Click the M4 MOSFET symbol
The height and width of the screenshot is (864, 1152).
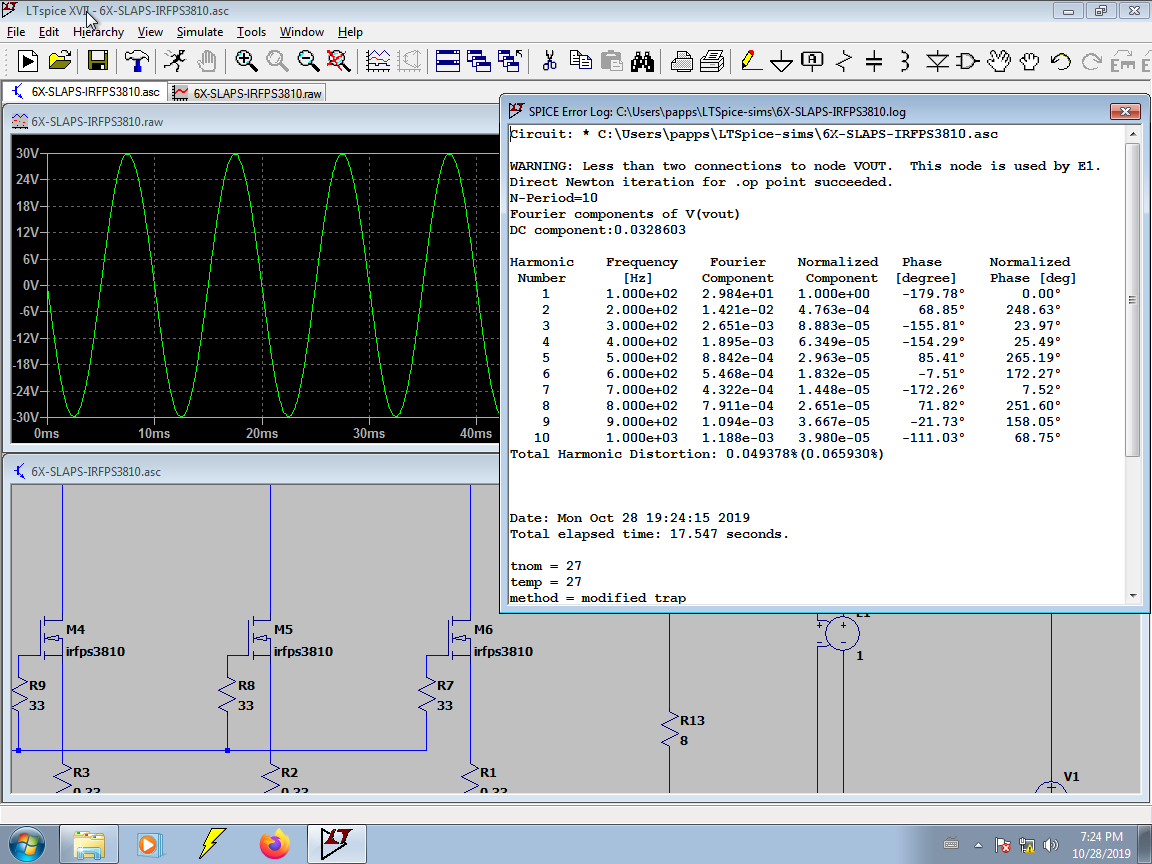click(x=51, y=638)
